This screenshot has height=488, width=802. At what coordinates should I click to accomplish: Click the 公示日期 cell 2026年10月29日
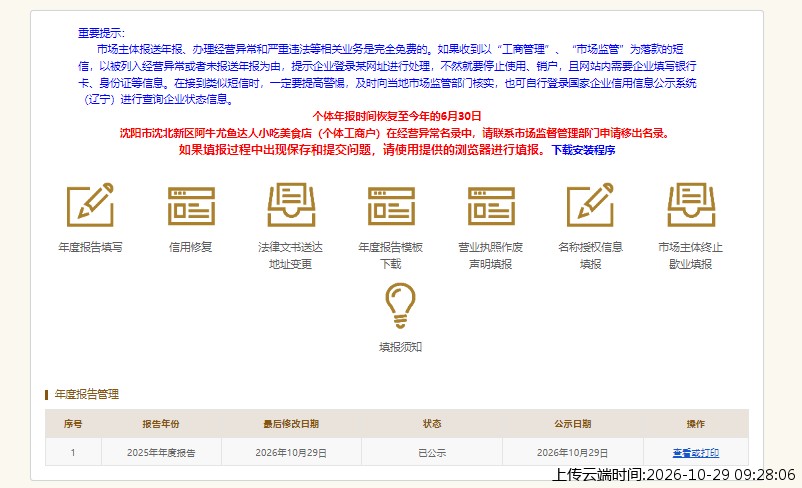click(572, 453)
